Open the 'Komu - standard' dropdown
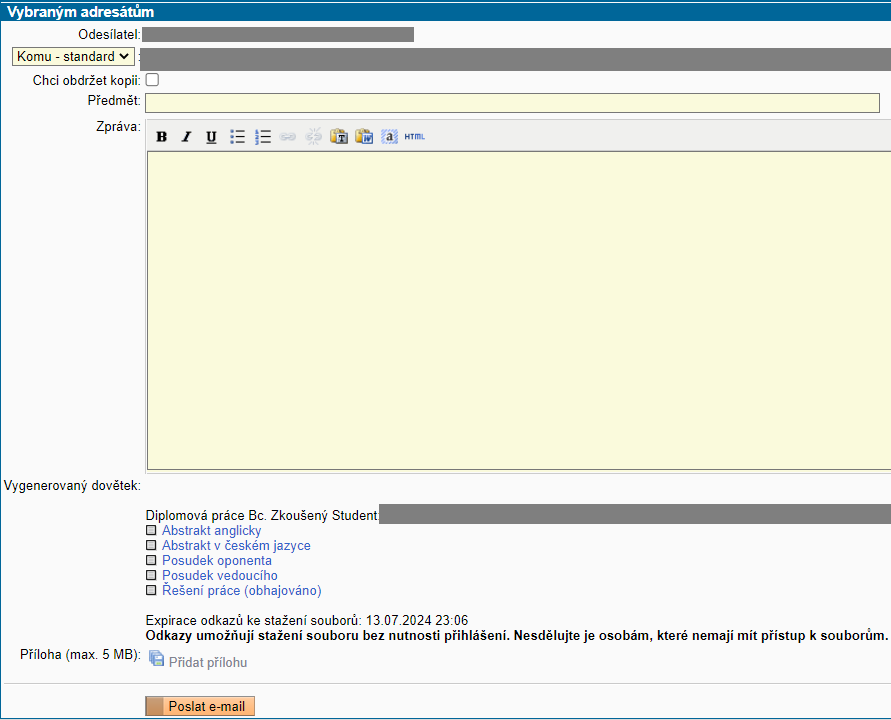891x720 pixels. coord(73,57)
